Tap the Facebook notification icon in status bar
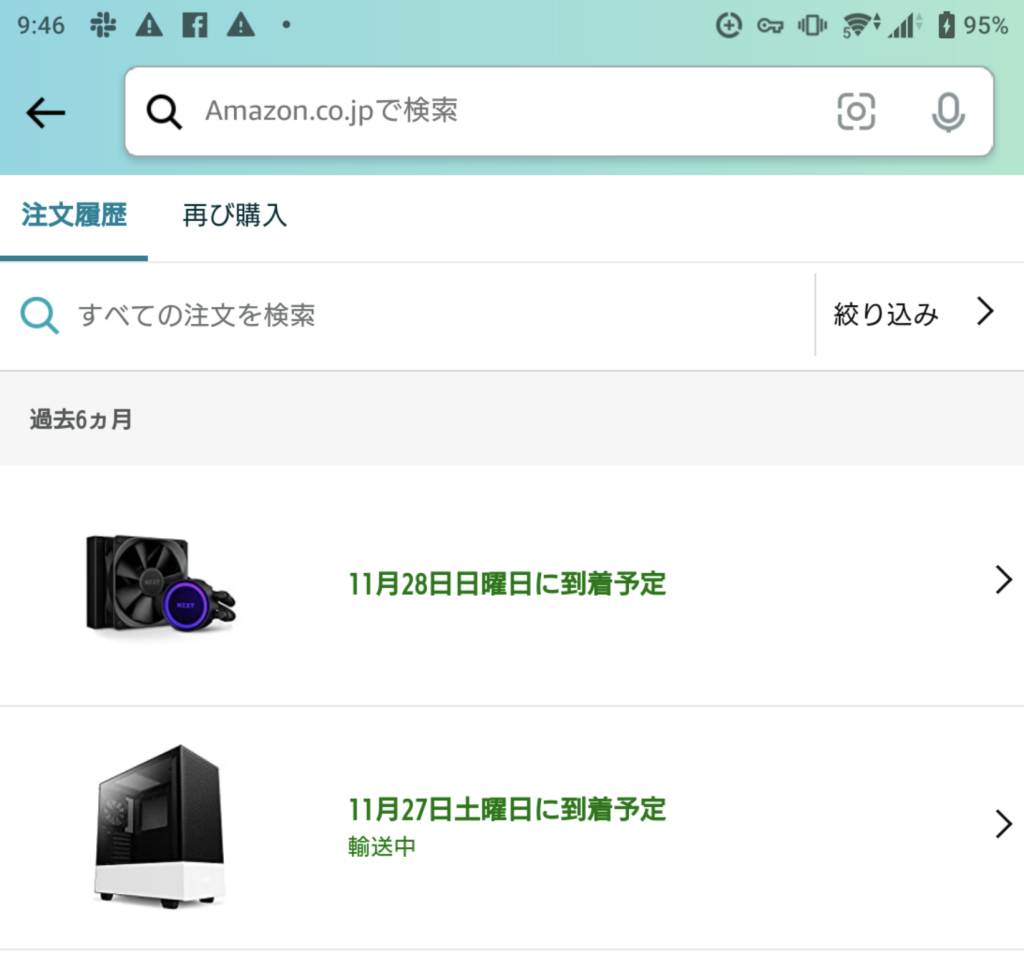 click(x=194, y=26)
